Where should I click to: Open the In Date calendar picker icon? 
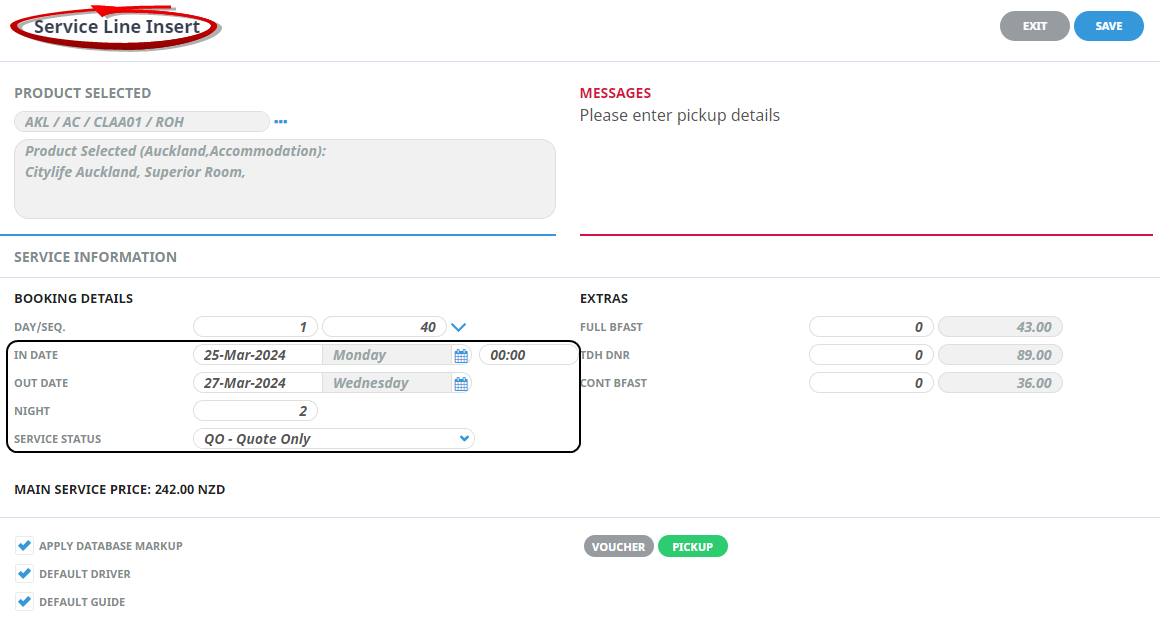[461, 356]
